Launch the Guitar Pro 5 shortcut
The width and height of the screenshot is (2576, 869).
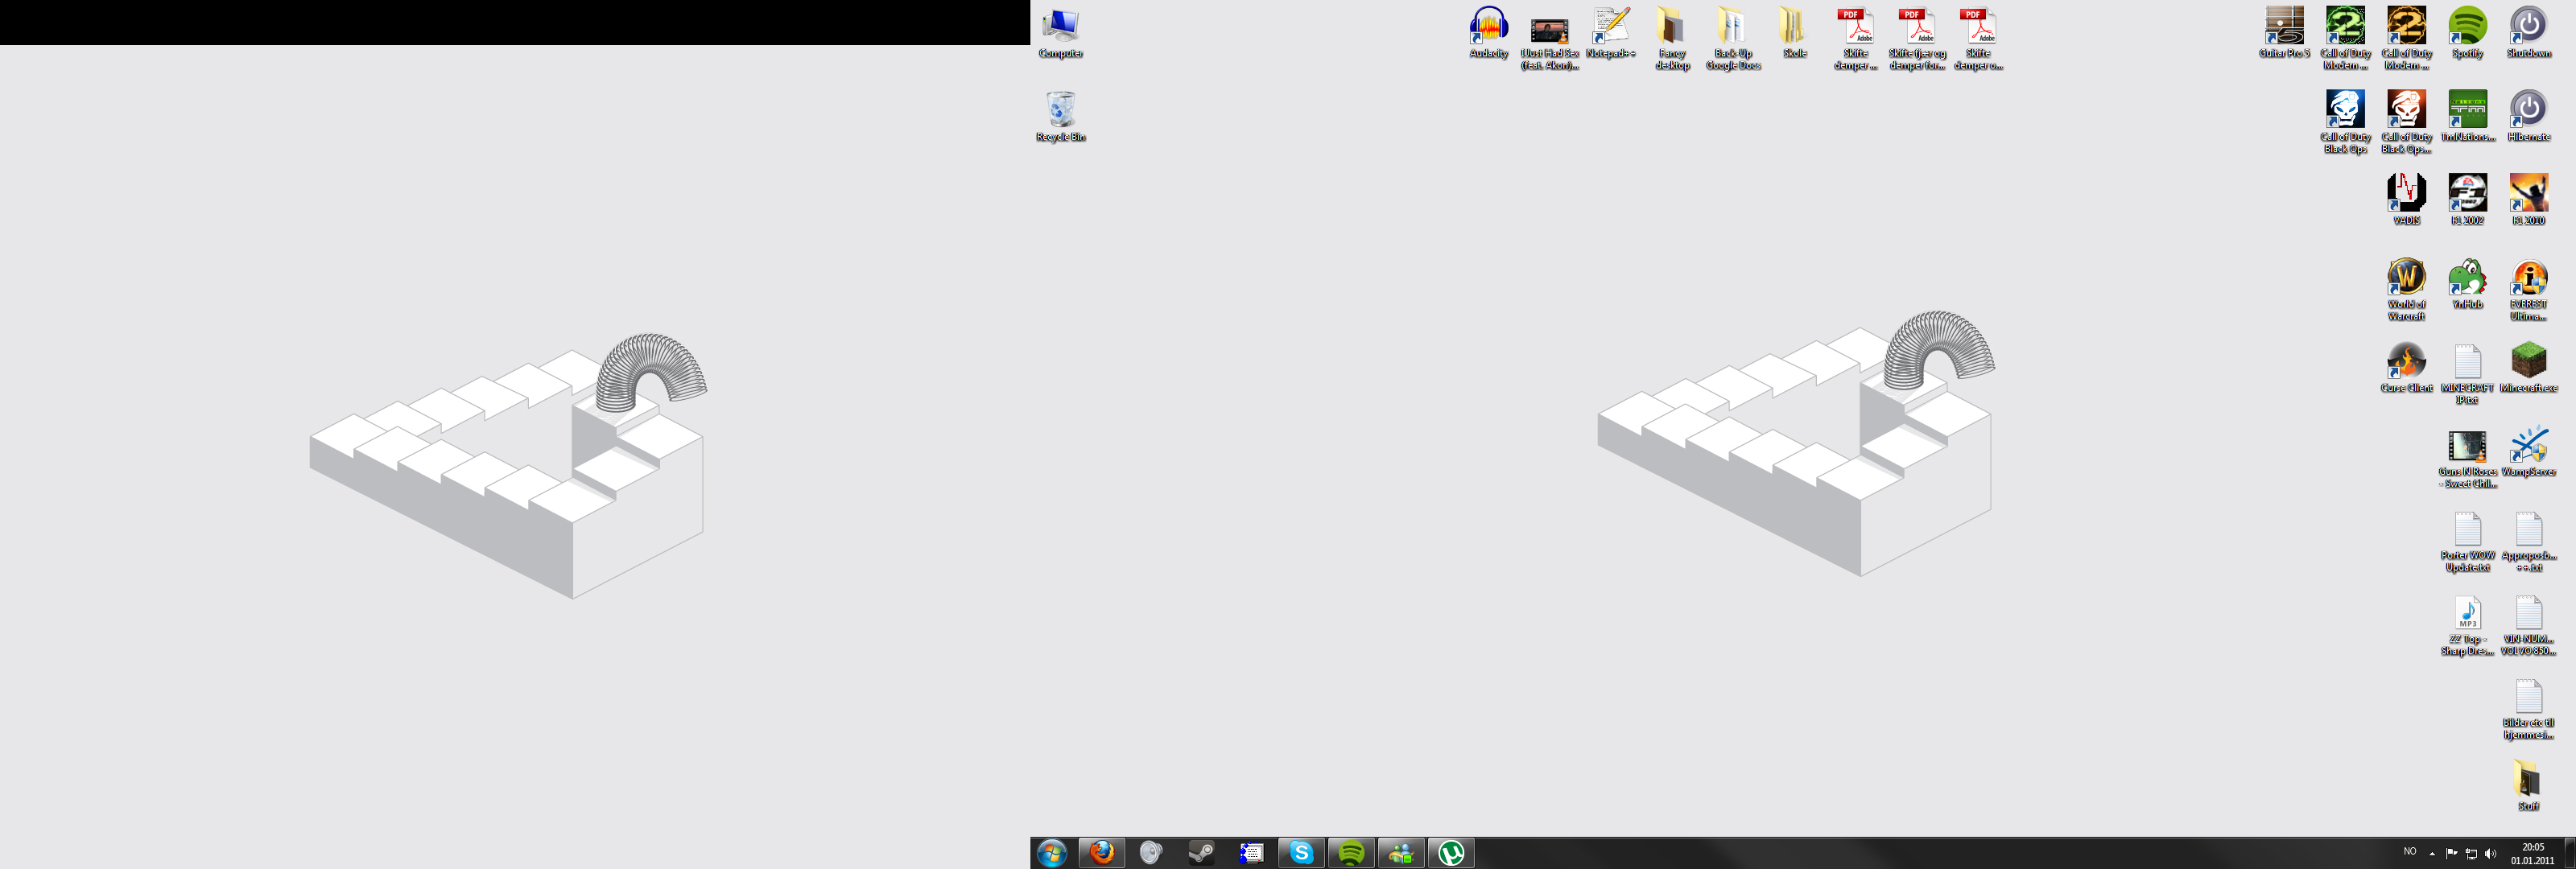coord(2284,33)
